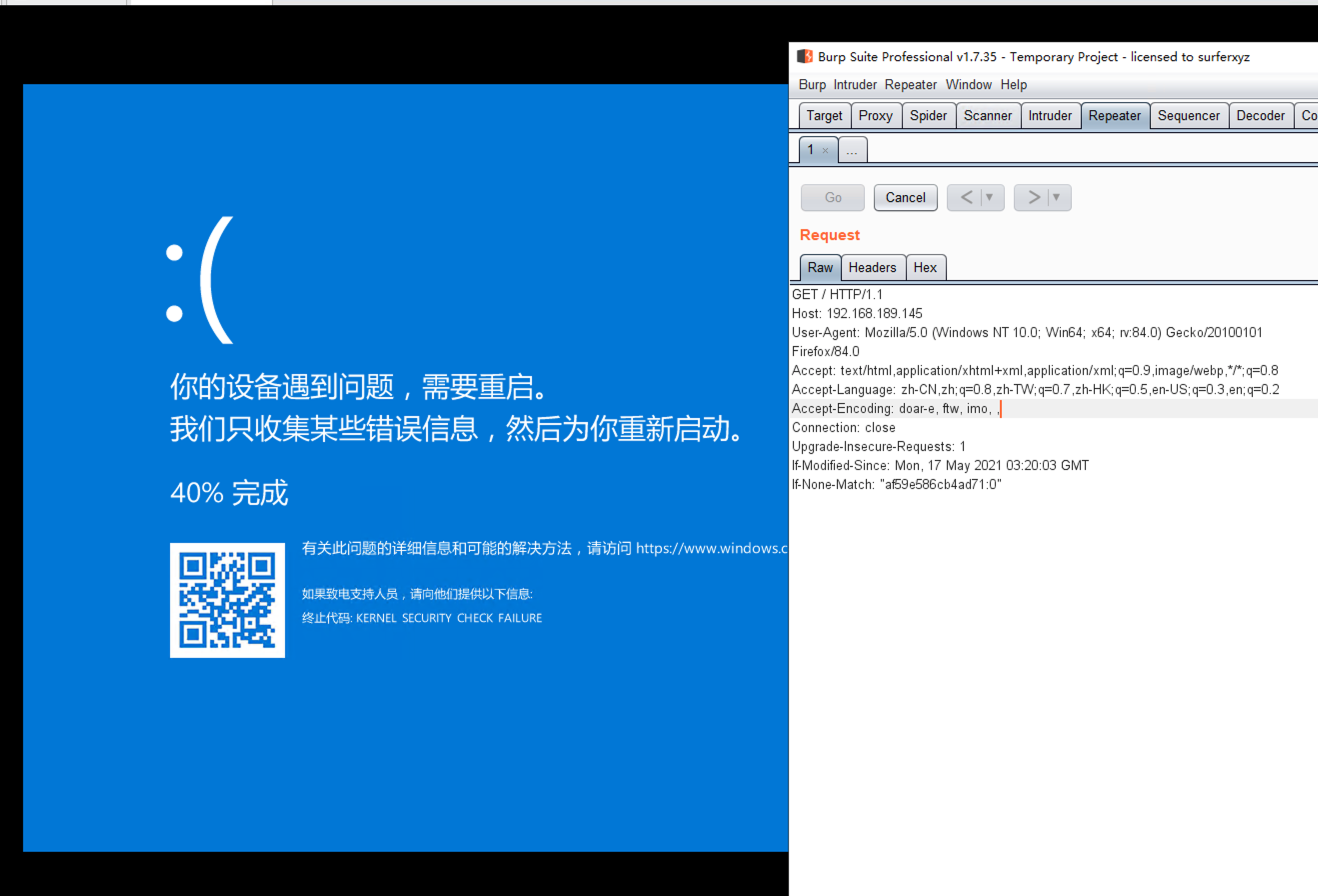Go to previous request with back arrow
Viewport: 1318px width, 896px height.
965,198
